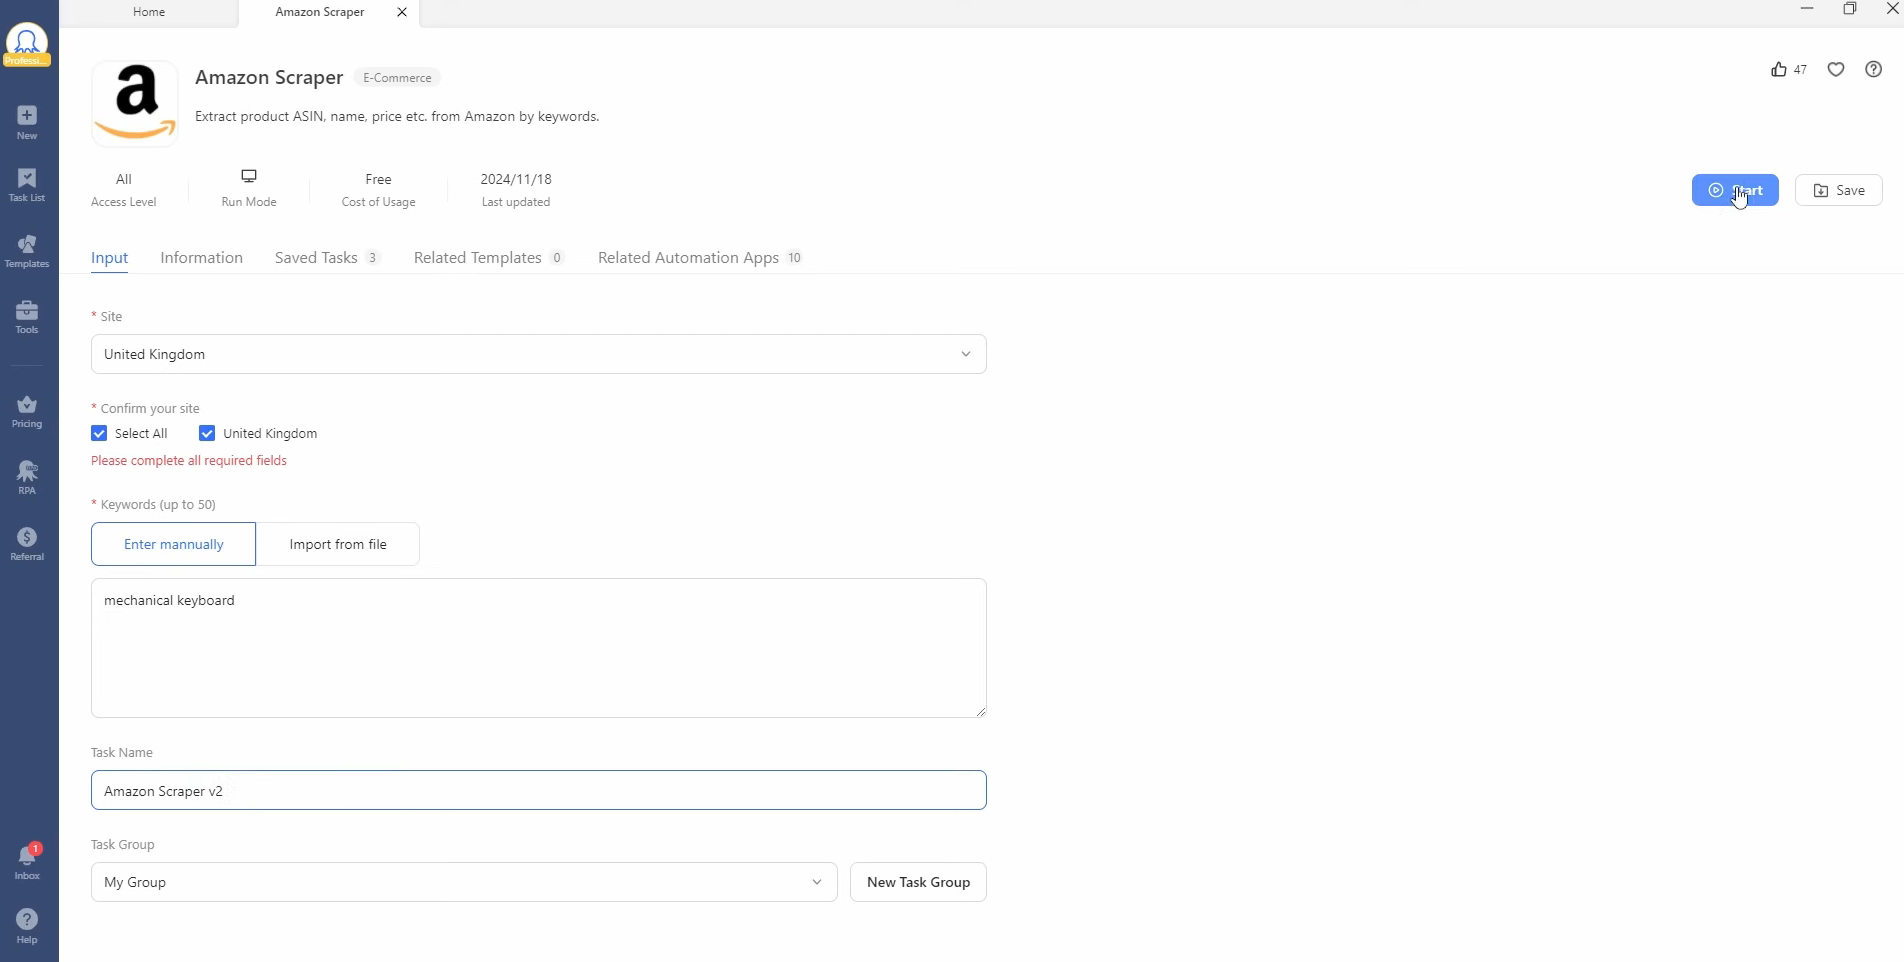The height and width of the screenshot is (962, 1904).
Task: Open Help in sidebar
Action: coord(27,927)
